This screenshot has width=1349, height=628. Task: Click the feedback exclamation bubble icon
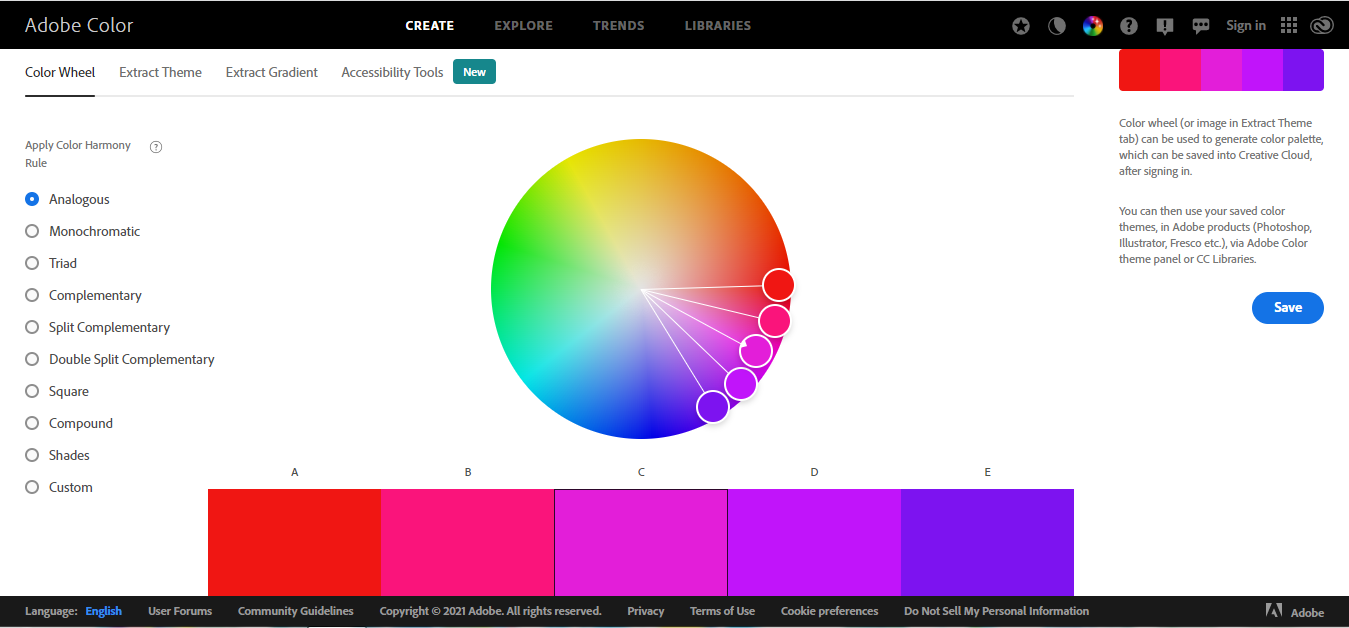(1165, 26)
